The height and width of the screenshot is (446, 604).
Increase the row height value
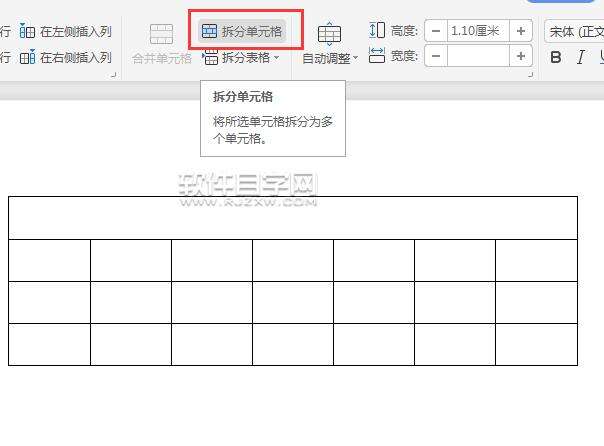click(x=521, y=31)
